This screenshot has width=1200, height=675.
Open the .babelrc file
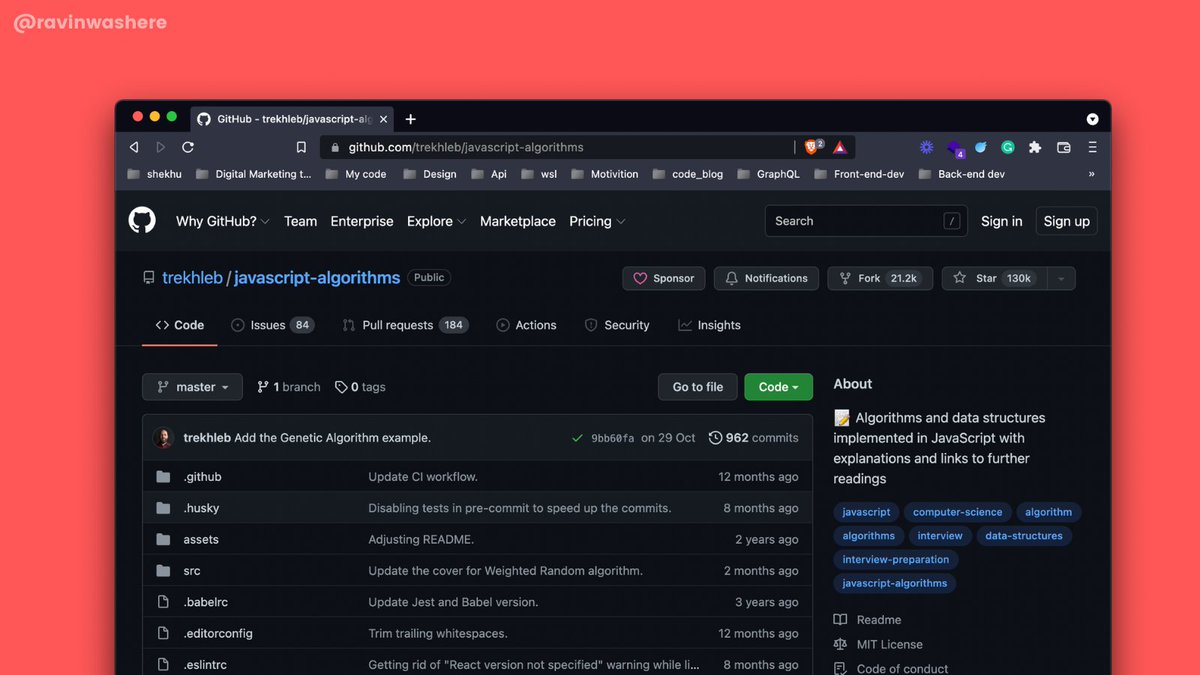[206, 602]
